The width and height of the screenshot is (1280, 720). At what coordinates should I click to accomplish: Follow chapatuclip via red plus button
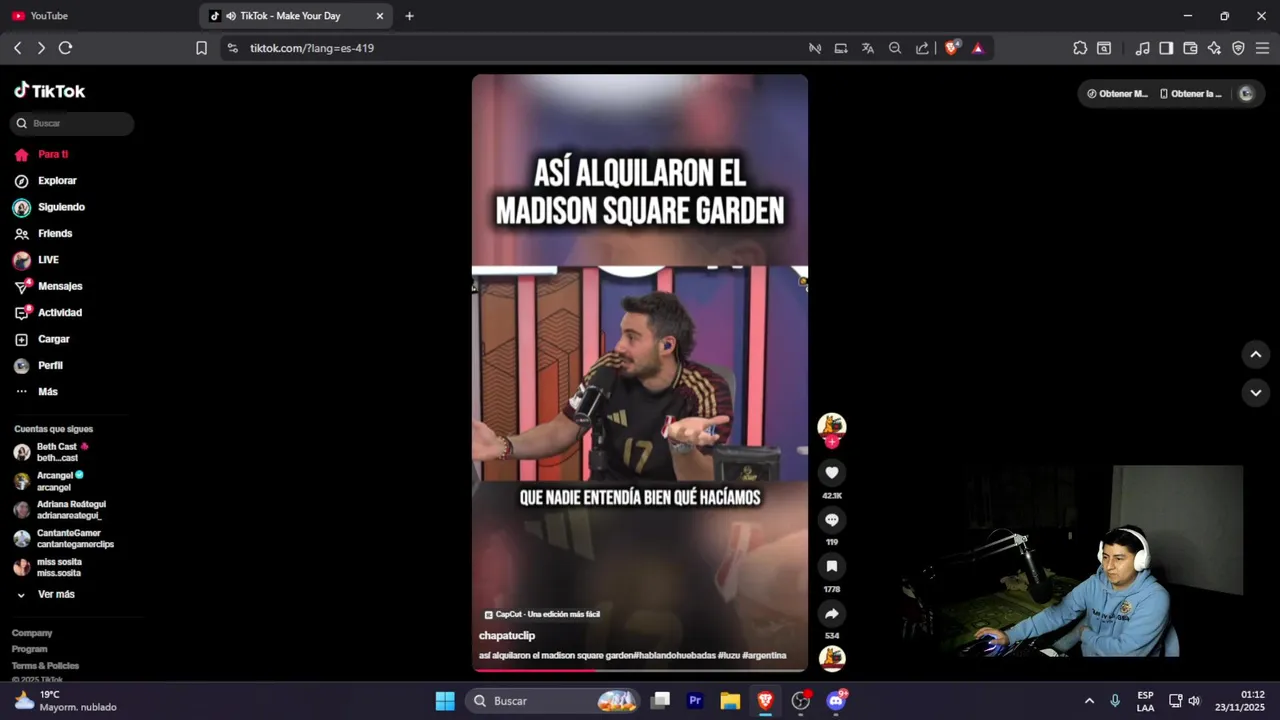(832, 442)
